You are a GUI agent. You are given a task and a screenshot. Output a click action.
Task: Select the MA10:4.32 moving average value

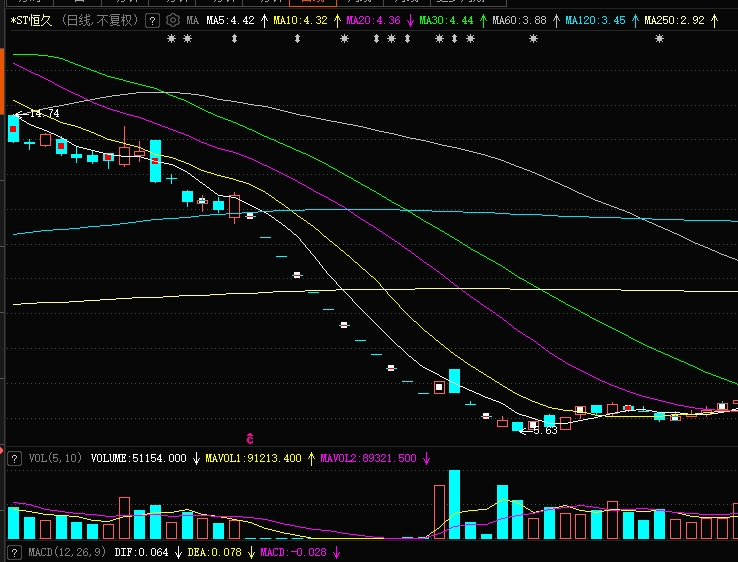[300, 21]
